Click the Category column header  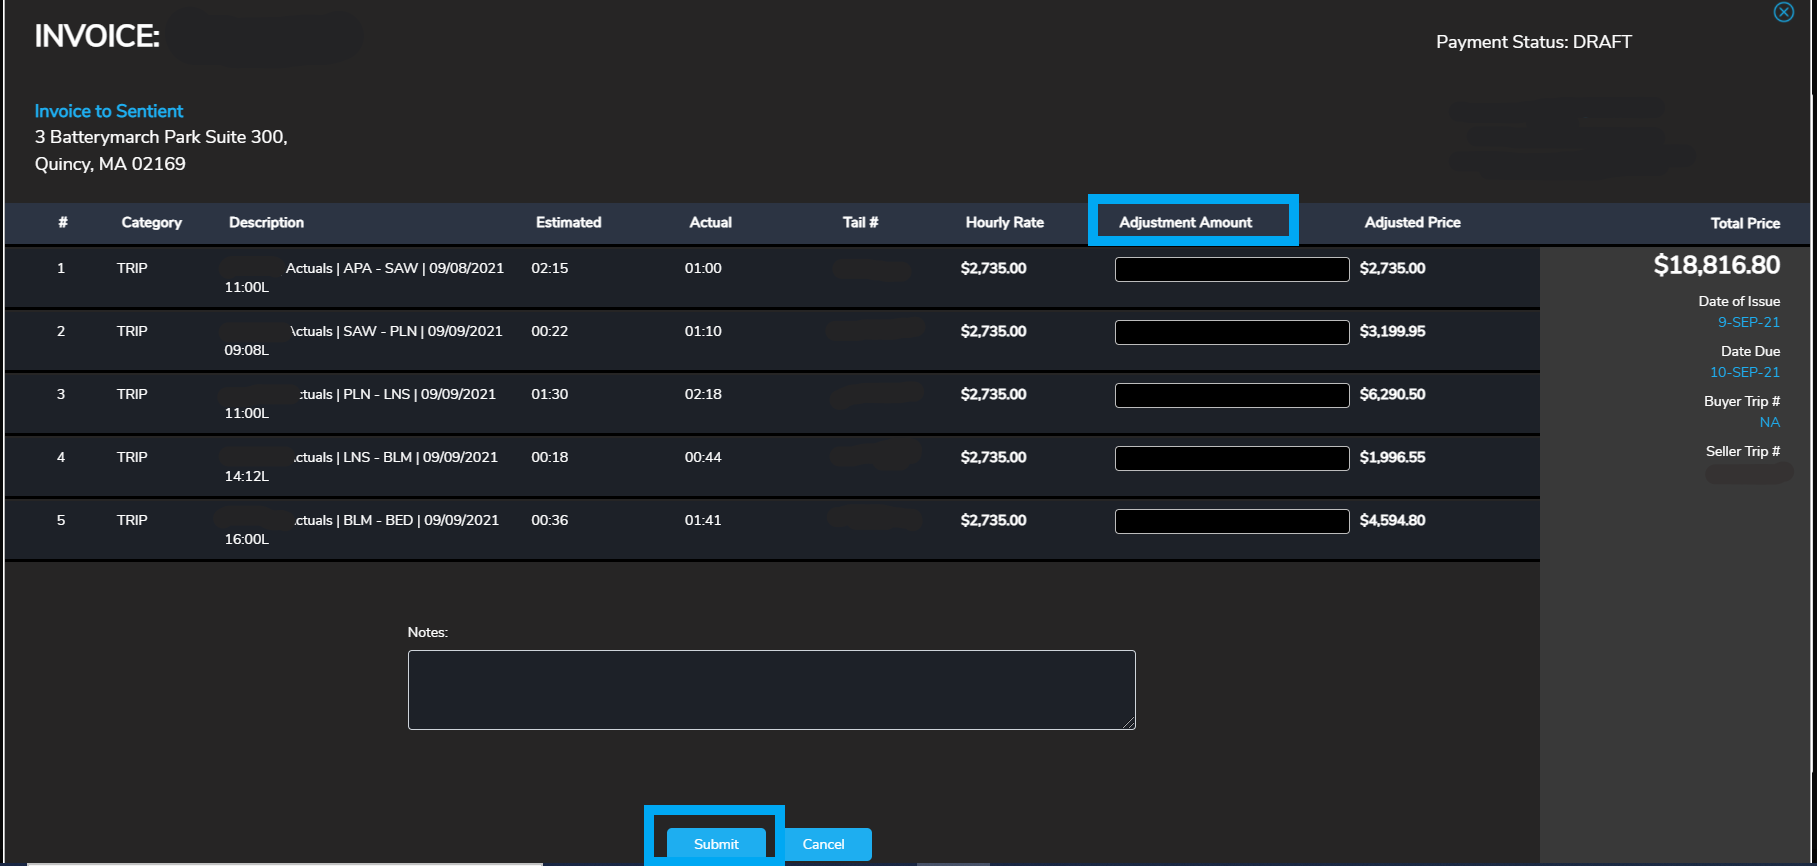tap(151, 222)
